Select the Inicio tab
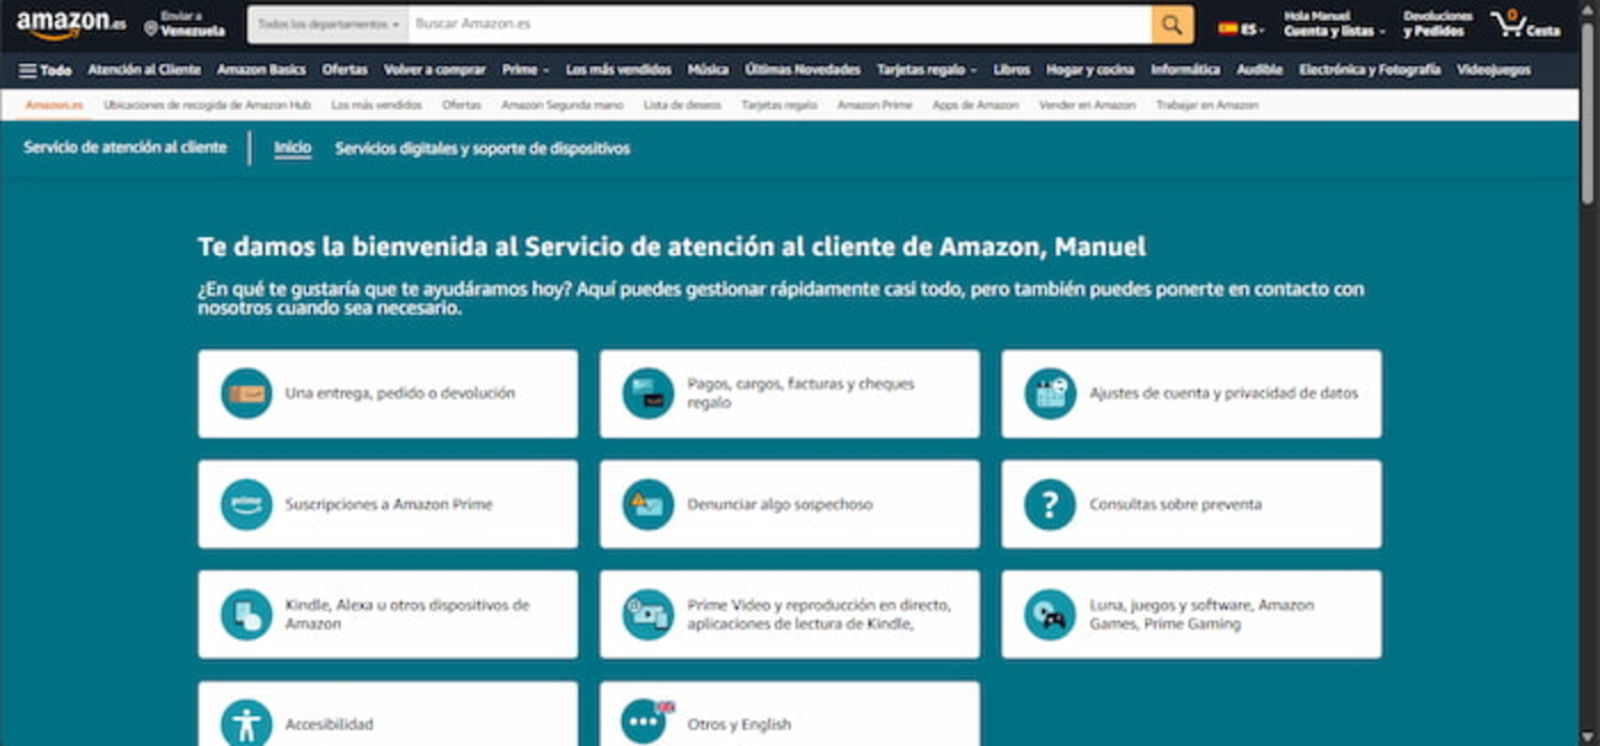Viewport: 1600px width, 746px height. click(x=292, y=148)
